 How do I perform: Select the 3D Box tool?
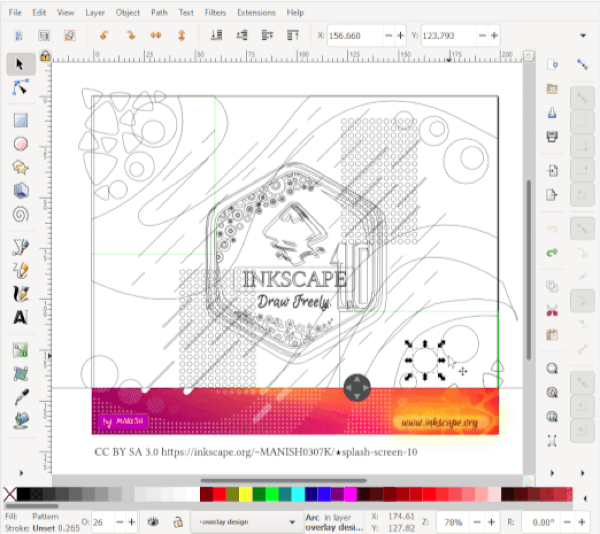coord(20,190)
